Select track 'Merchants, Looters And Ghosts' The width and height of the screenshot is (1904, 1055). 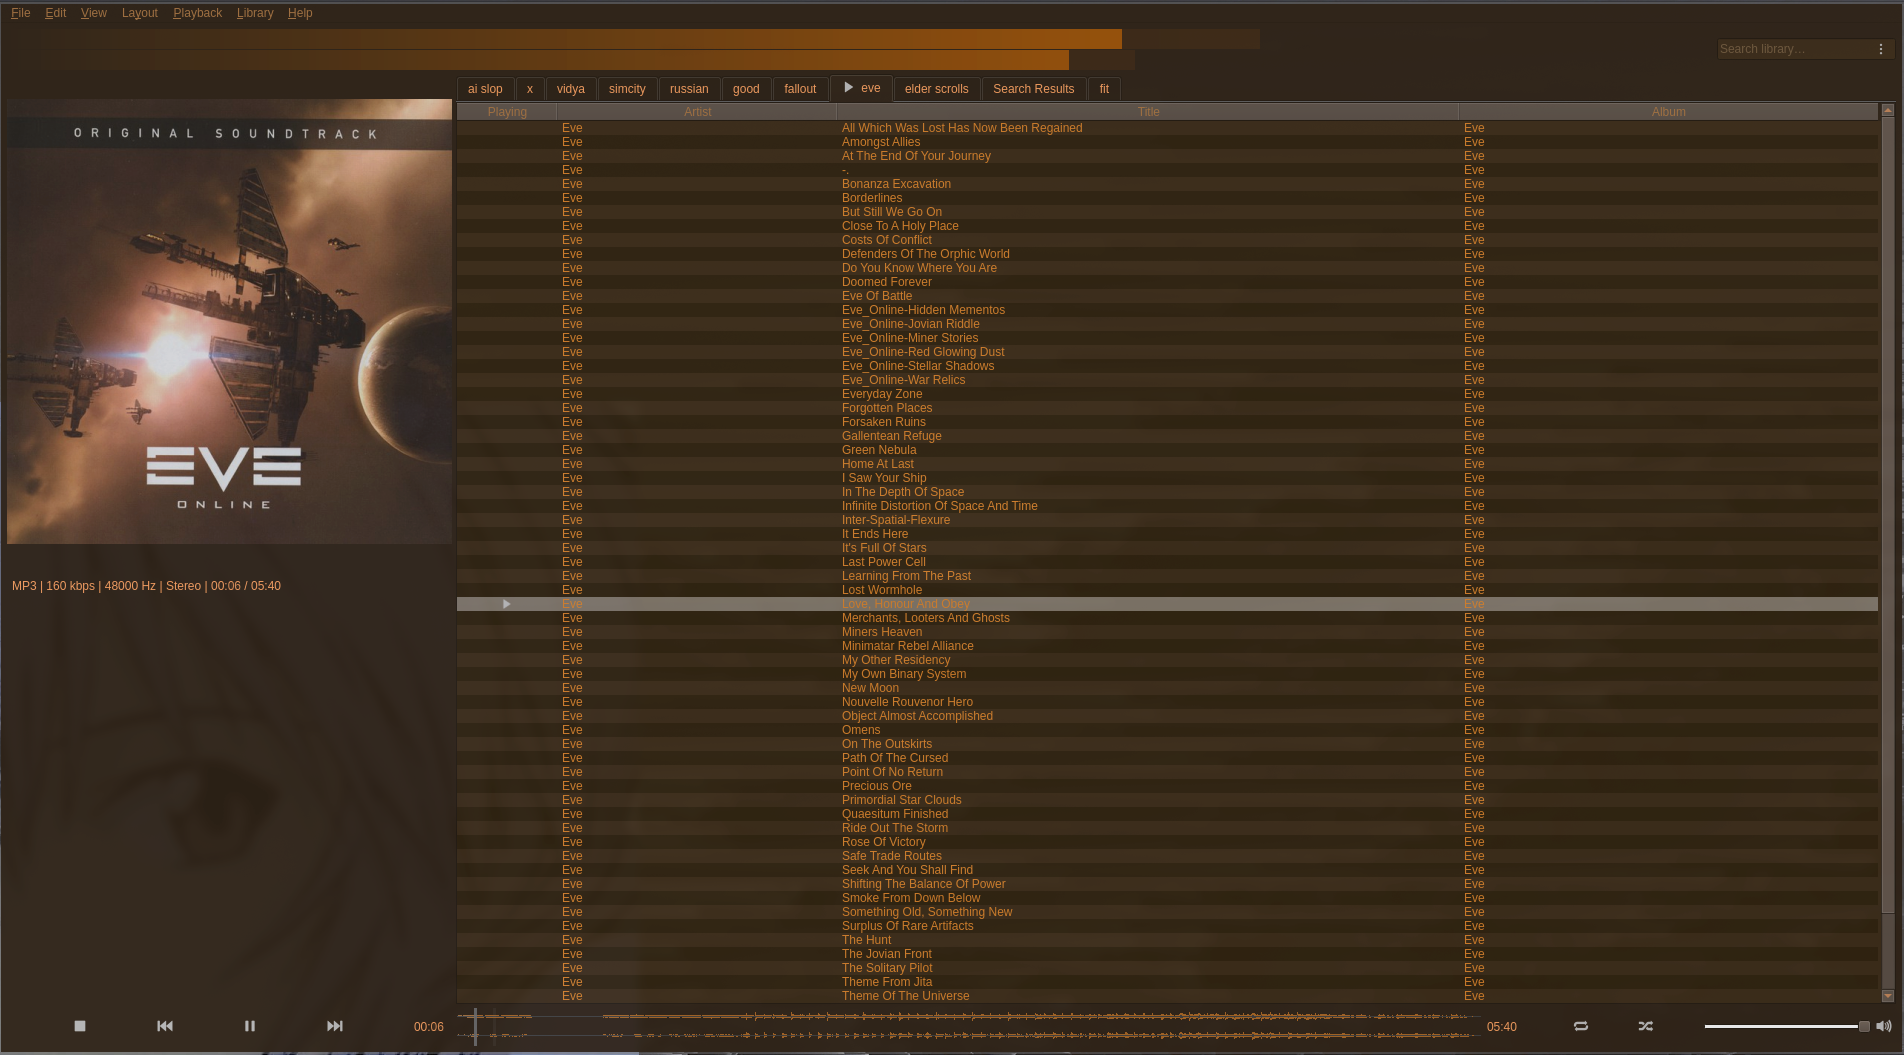[x=926, y=618]
